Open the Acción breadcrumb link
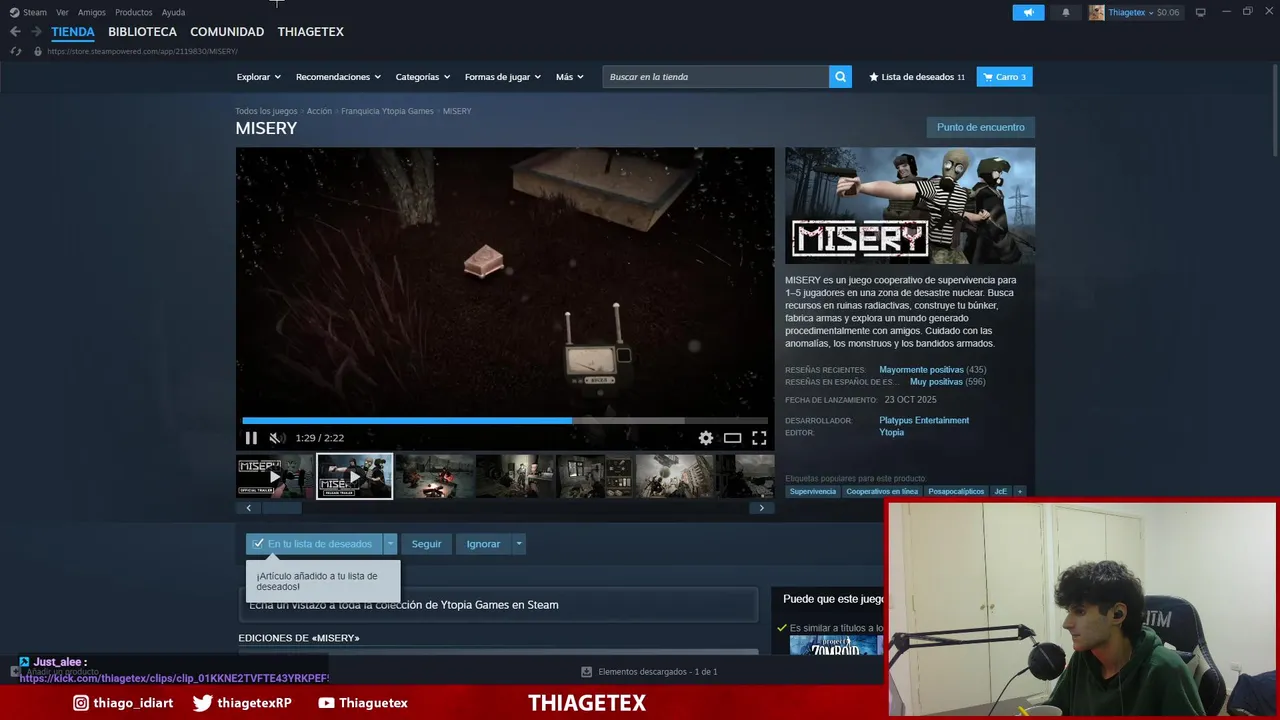 click(319, 111)
